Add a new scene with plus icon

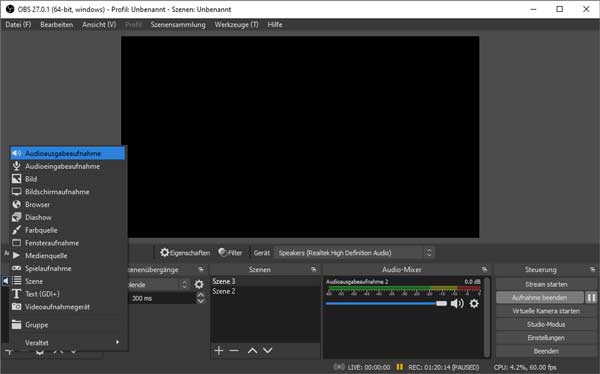(x=219, y=350)
